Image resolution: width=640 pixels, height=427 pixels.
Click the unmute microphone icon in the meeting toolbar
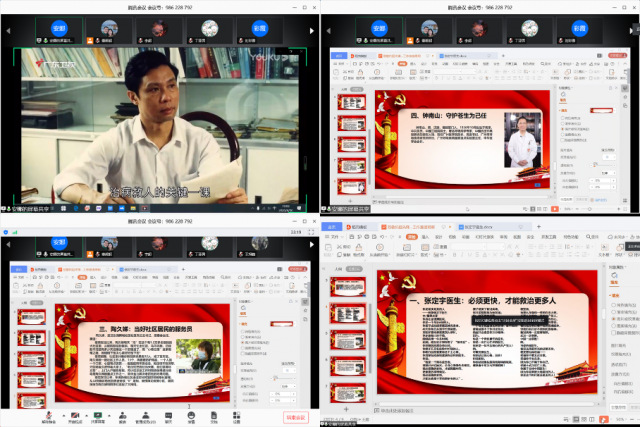pyautogui.click(x=47, y=413)
